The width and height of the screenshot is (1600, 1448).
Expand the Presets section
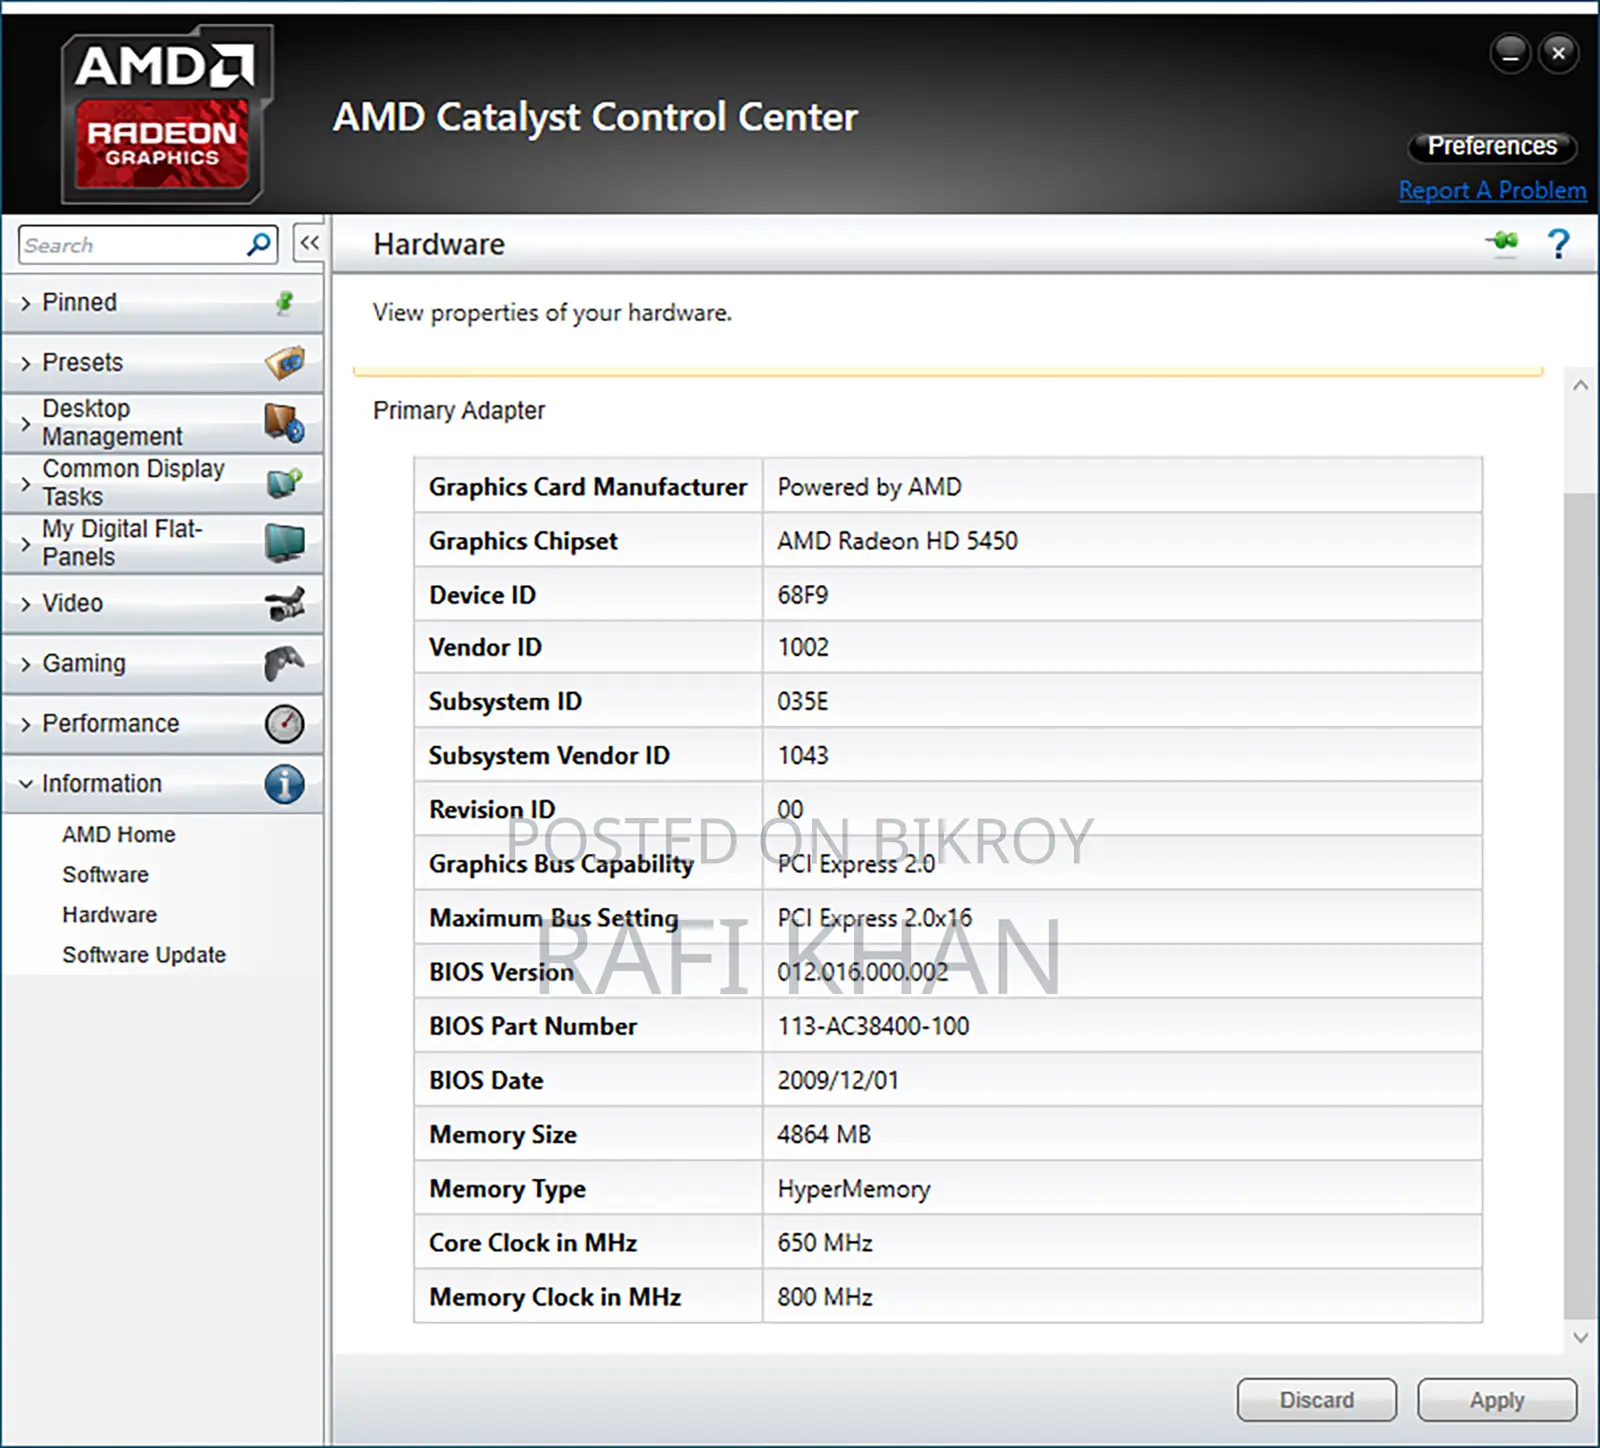pos(162,362)
